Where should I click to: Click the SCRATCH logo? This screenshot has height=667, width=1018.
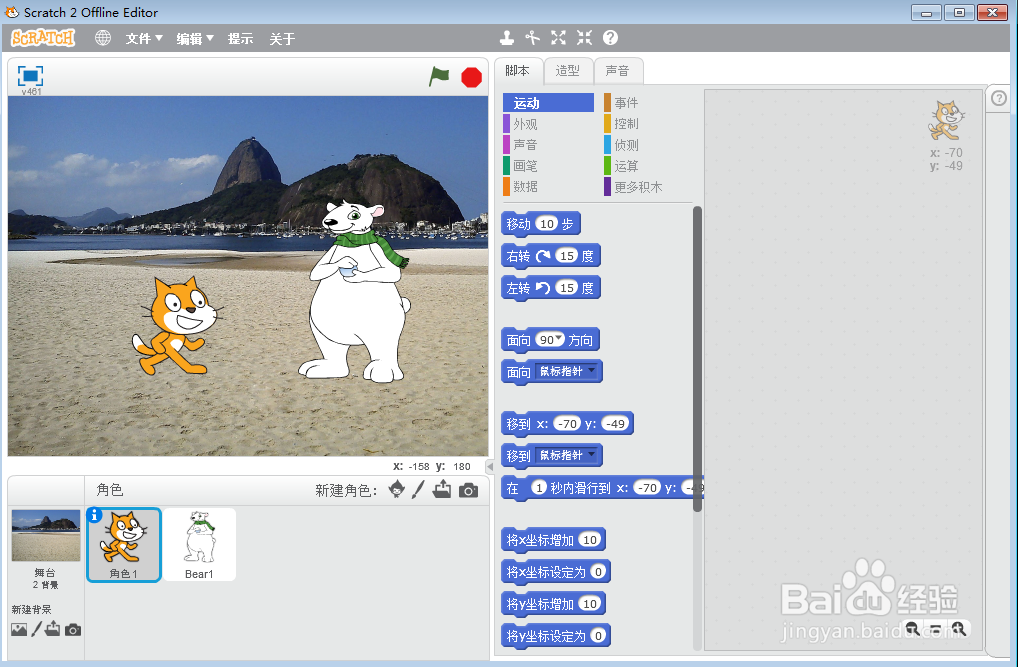(43, 38)
